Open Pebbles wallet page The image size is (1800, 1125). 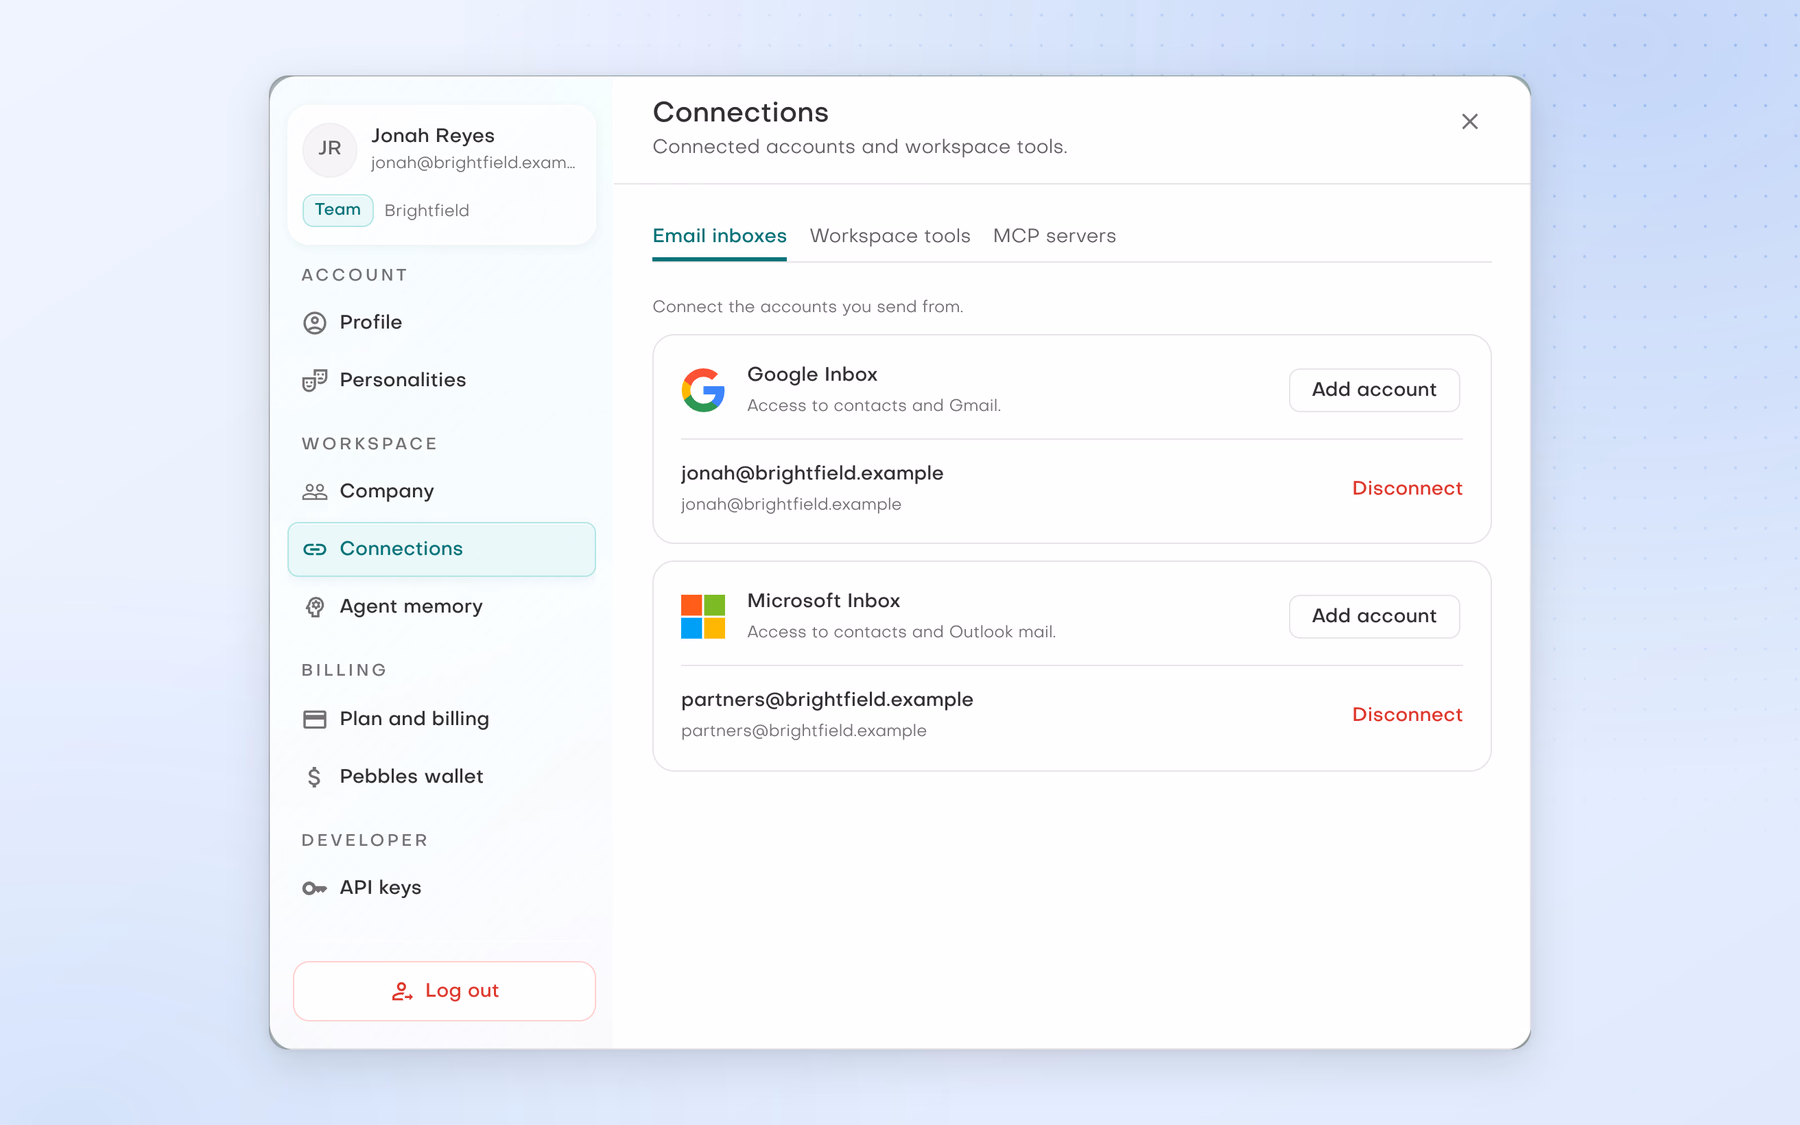click(442, 777)
